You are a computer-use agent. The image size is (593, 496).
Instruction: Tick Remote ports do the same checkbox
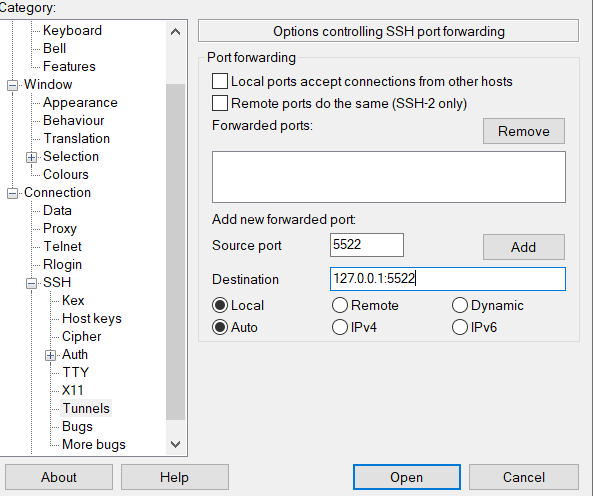pyautogui.click(x=220, y=103)
